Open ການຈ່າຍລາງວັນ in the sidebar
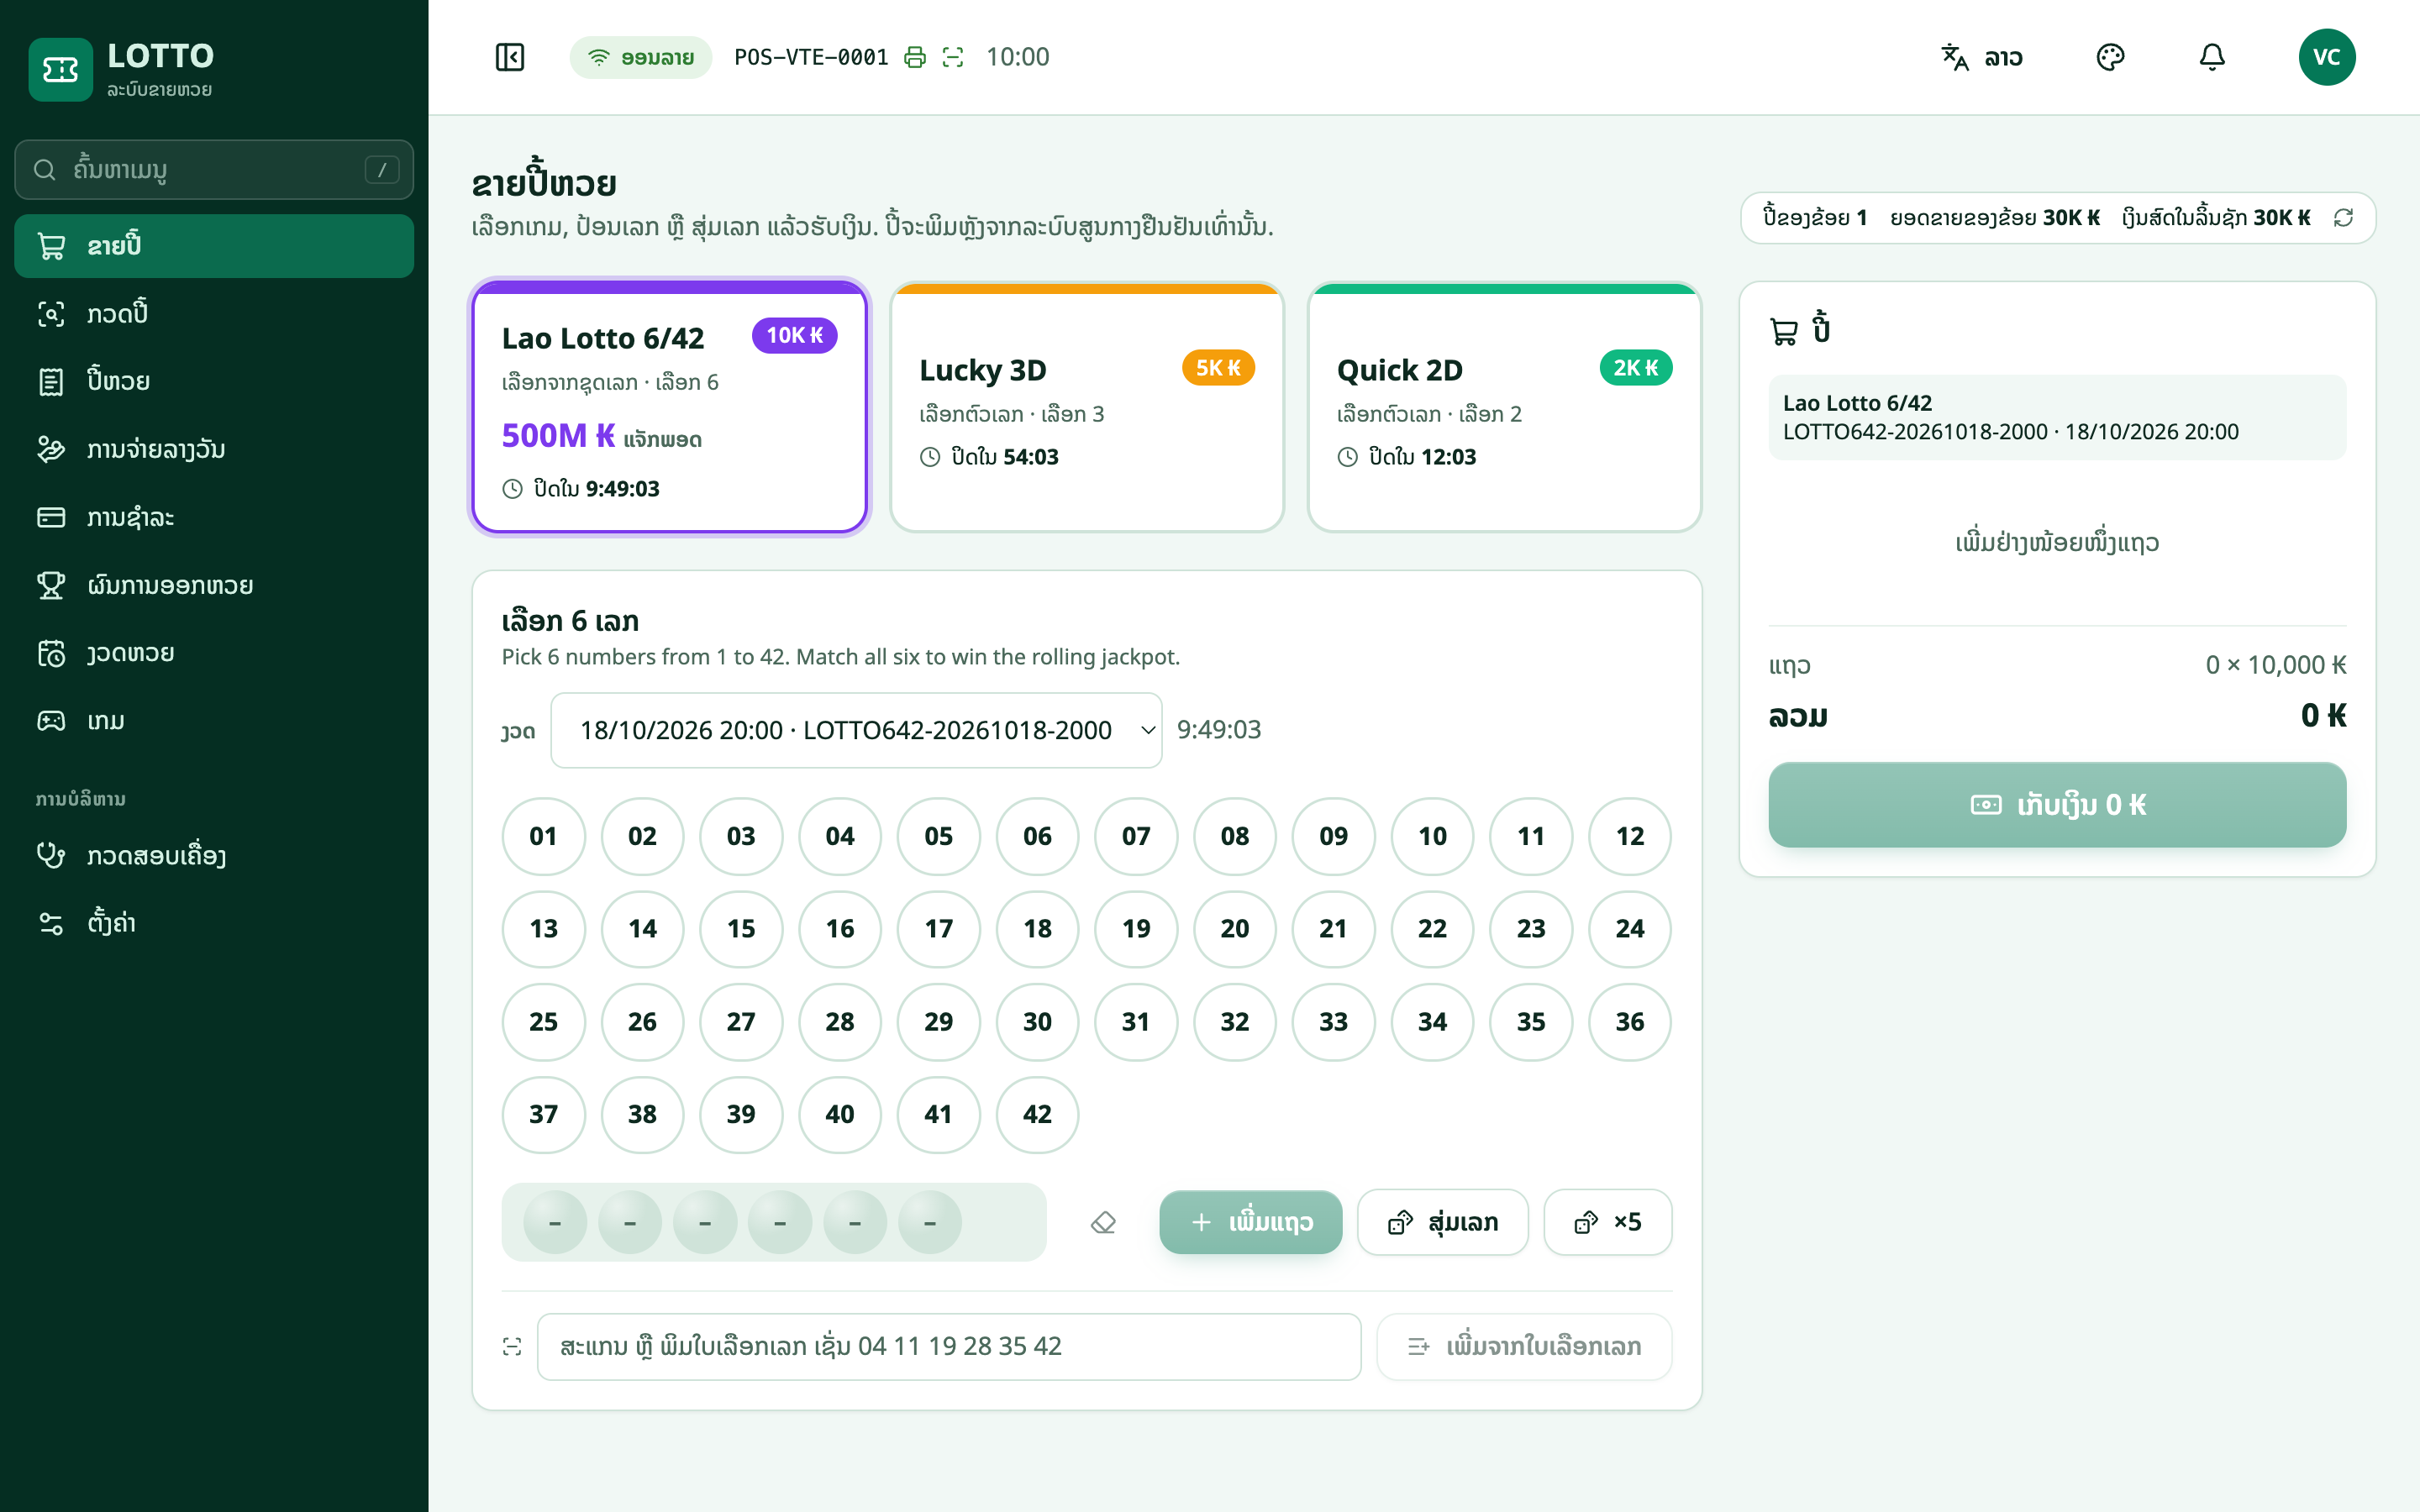The width and height of the screenshot is (2420, 1512). click(x=214, y=449)
